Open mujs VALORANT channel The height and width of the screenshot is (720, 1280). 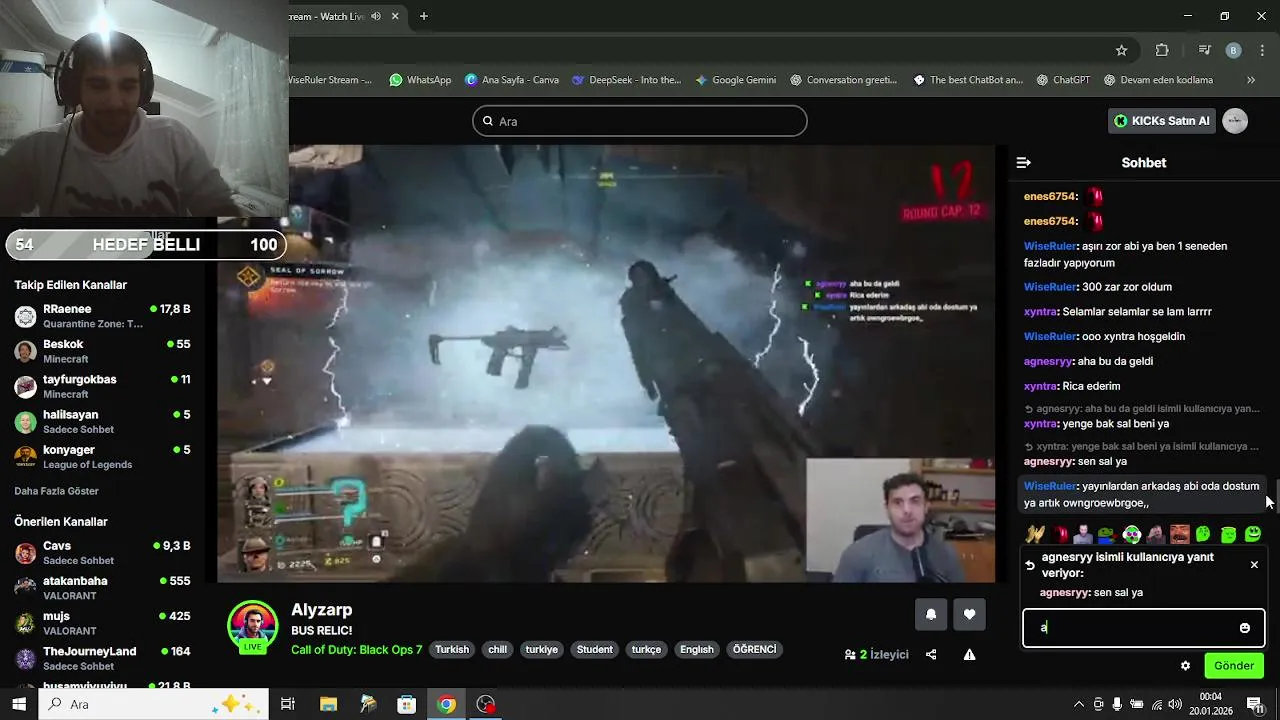point(102,623)
